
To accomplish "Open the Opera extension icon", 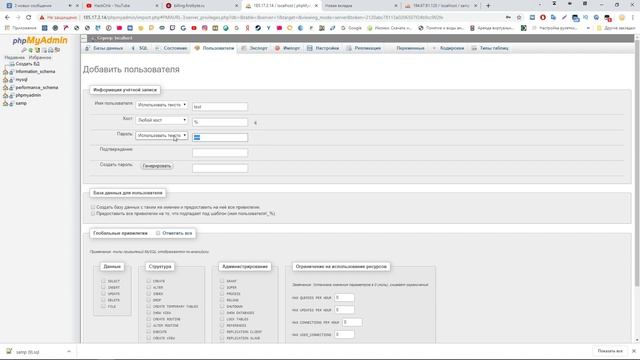I will (x=542, y=18).
